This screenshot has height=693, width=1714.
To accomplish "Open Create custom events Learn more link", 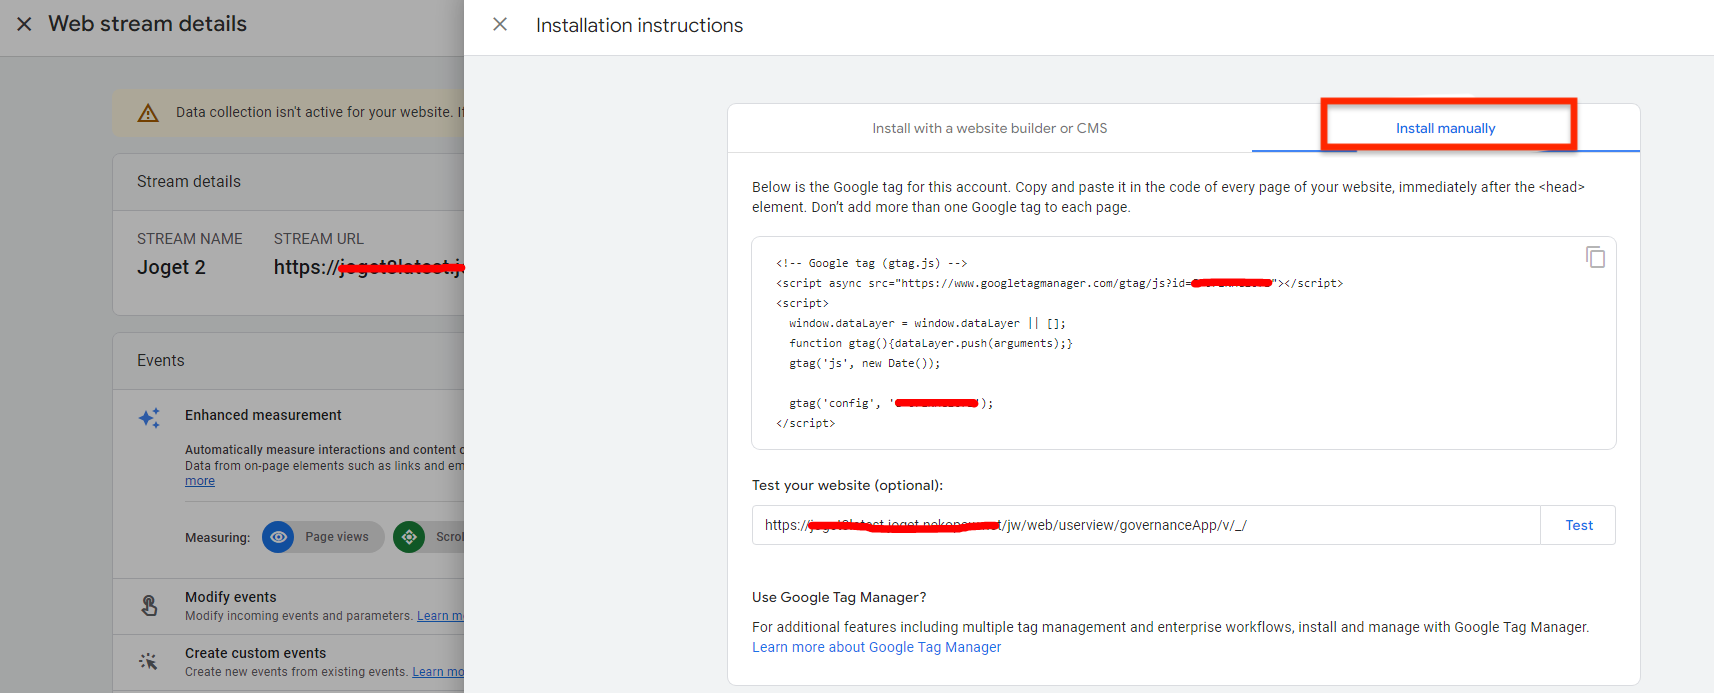I will click(x=438, y=672).
